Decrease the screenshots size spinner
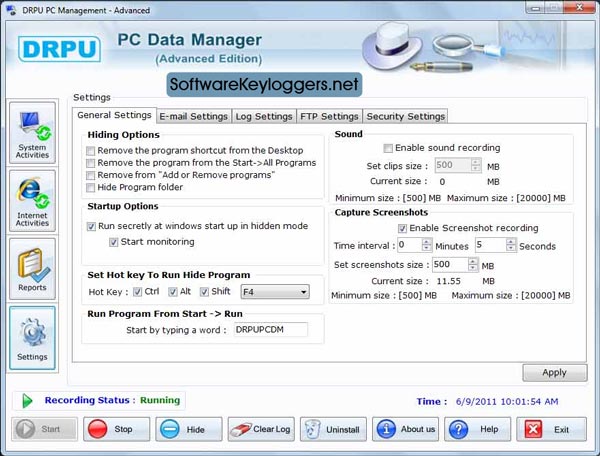Image resolution: width=600 pixels, height=456 pixels. pos(473,268)
